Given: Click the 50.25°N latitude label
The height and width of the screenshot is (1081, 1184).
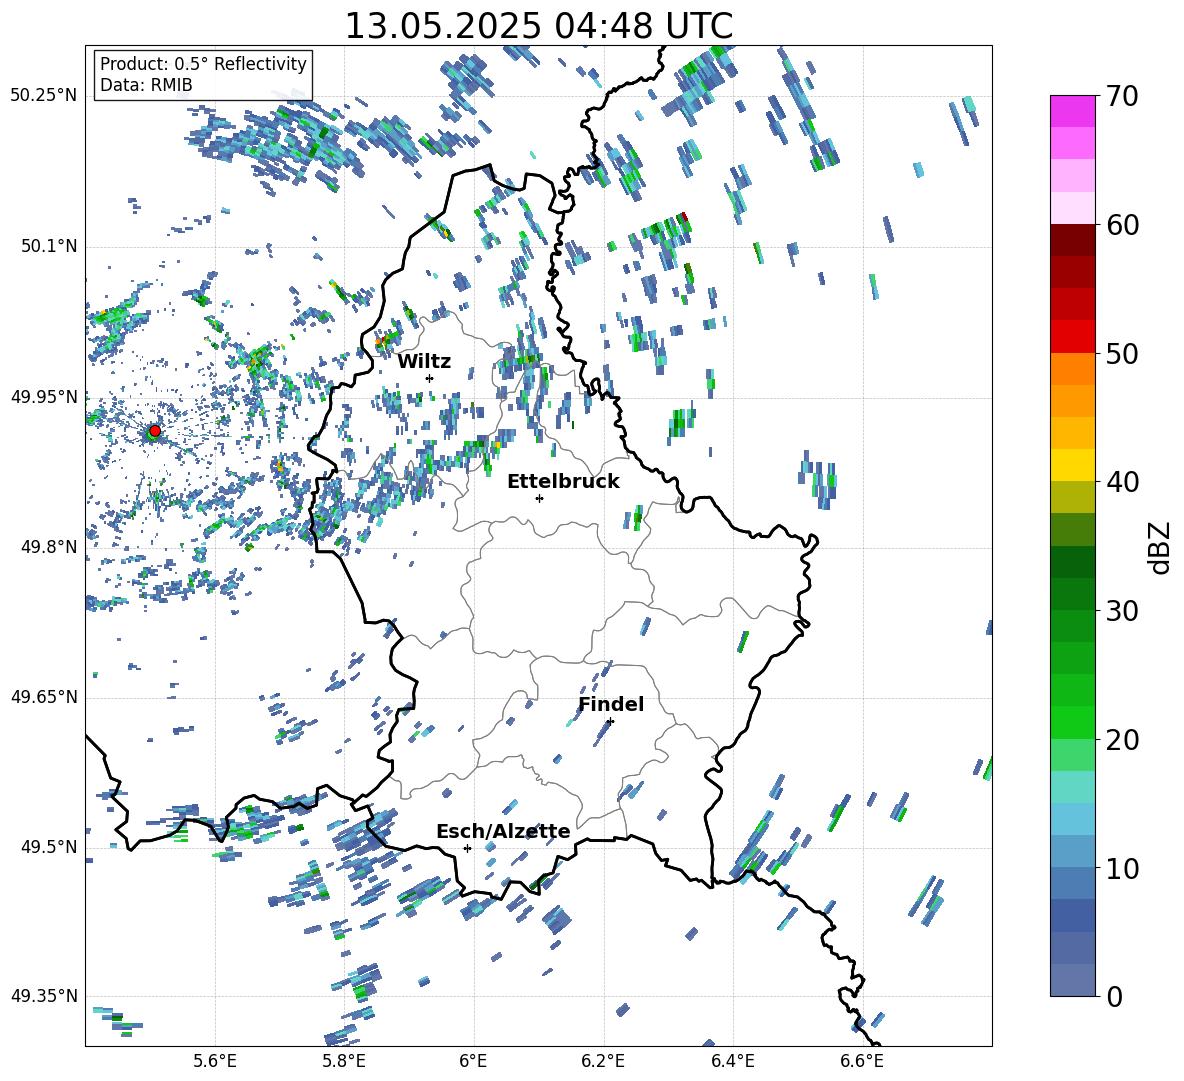Looking at the screenshot, I should click(44, 96).
